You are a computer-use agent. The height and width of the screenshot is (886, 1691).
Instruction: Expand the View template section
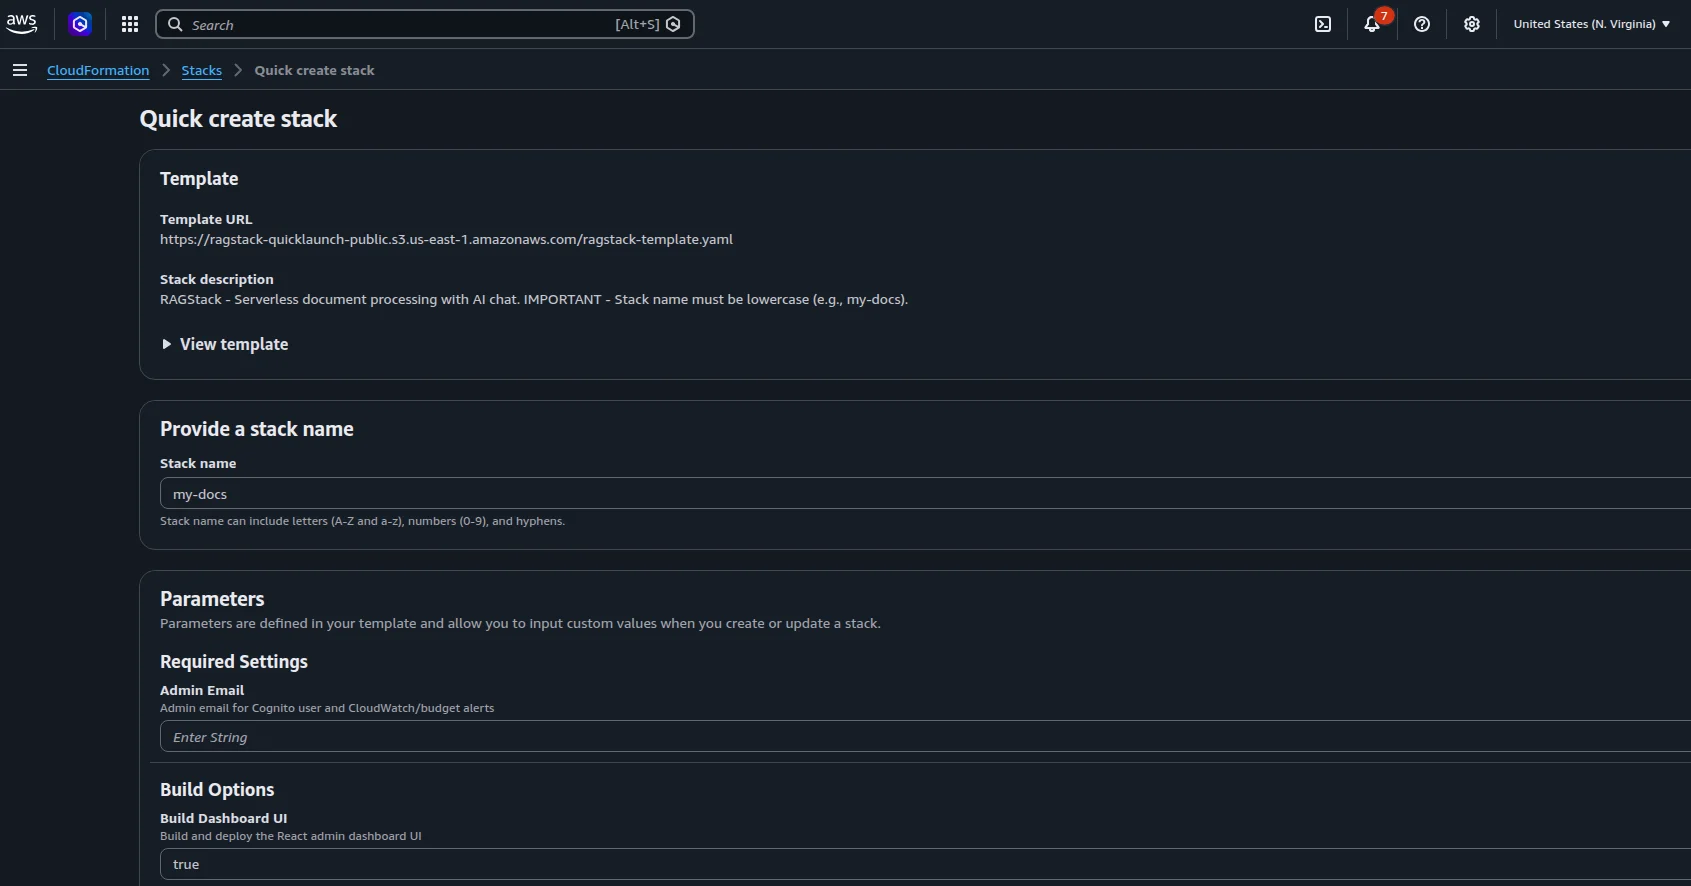pos(225,344)
